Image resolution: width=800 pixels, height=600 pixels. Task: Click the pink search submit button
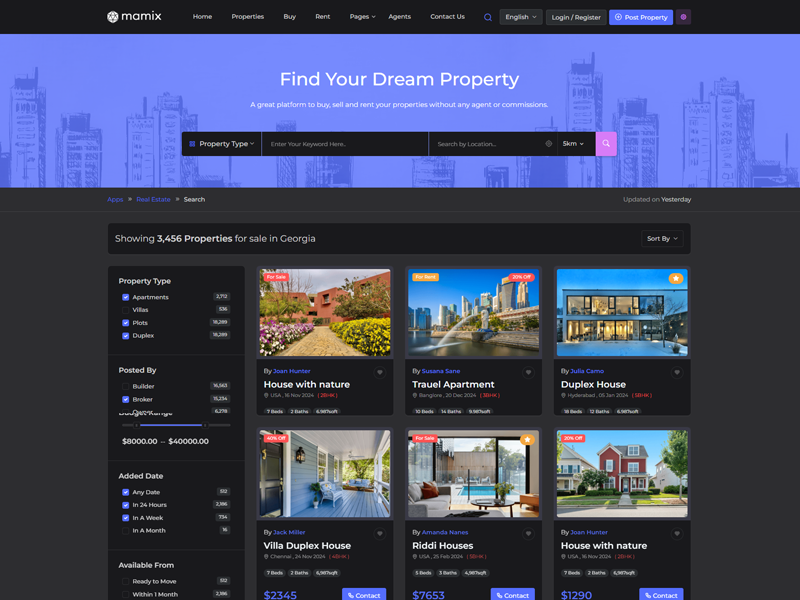(606, 144)
